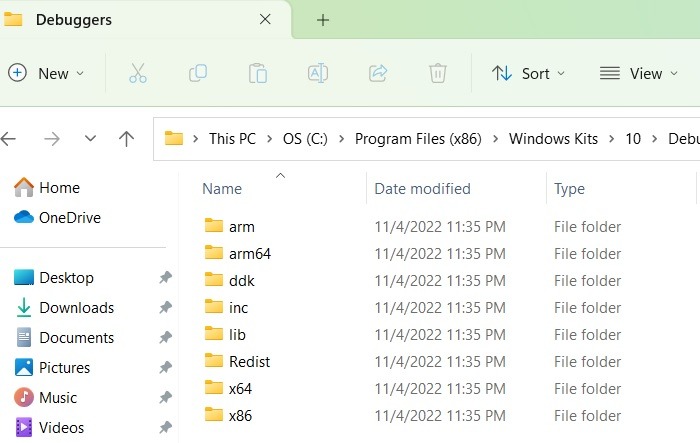
Task: Select the Debuggers tab
Action: 145,20
